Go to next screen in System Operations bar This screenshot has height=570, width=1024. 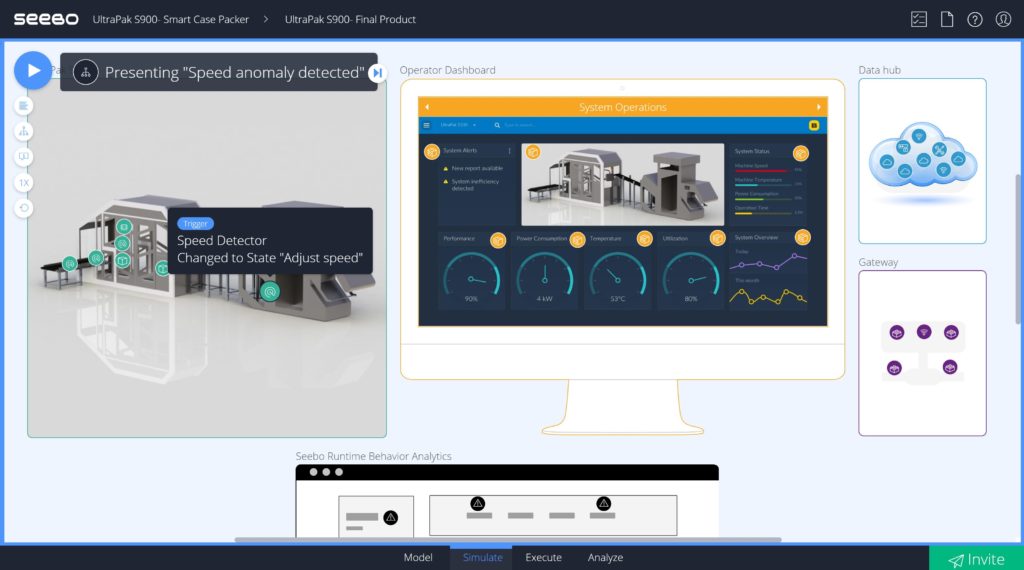pyautogui.click(x=818, y=107)
